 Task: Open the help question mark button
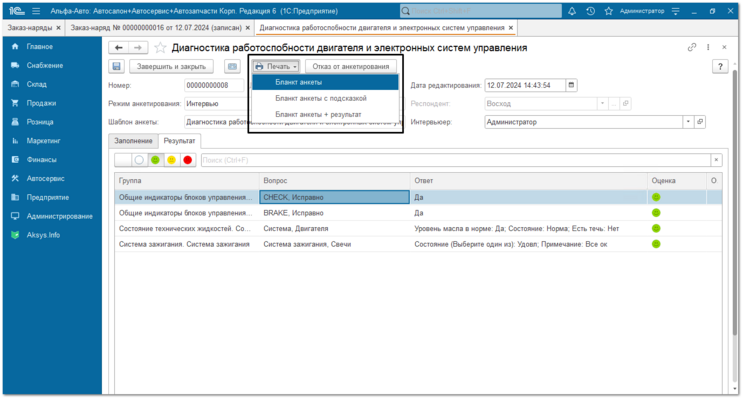pos(720,66)
